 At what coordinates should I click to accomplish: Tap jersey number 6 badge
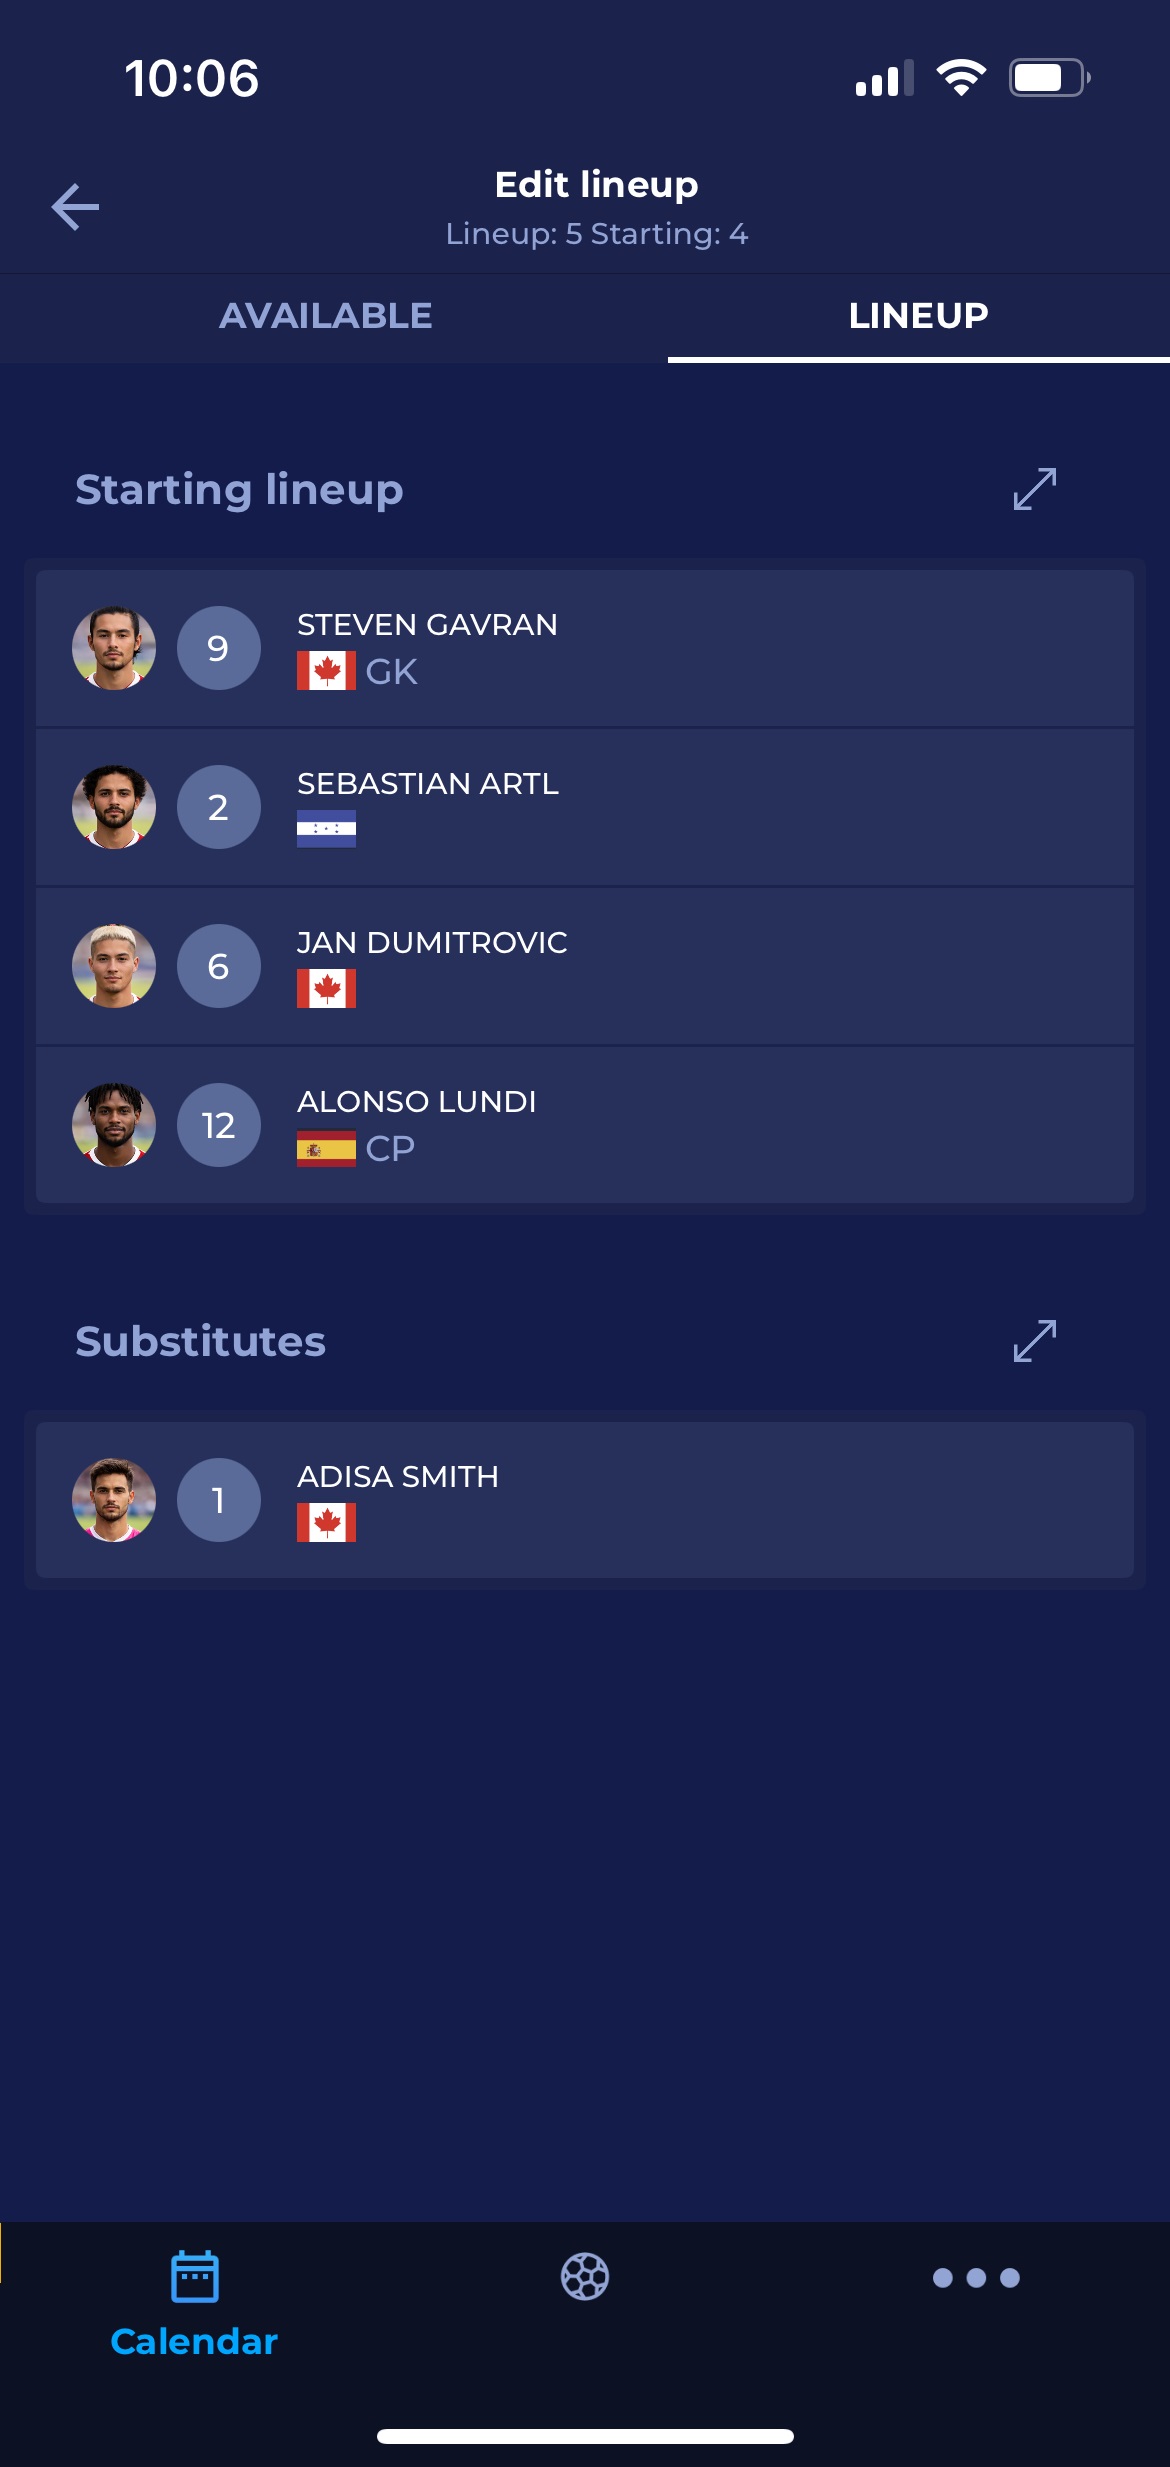(x=218, y=966)
